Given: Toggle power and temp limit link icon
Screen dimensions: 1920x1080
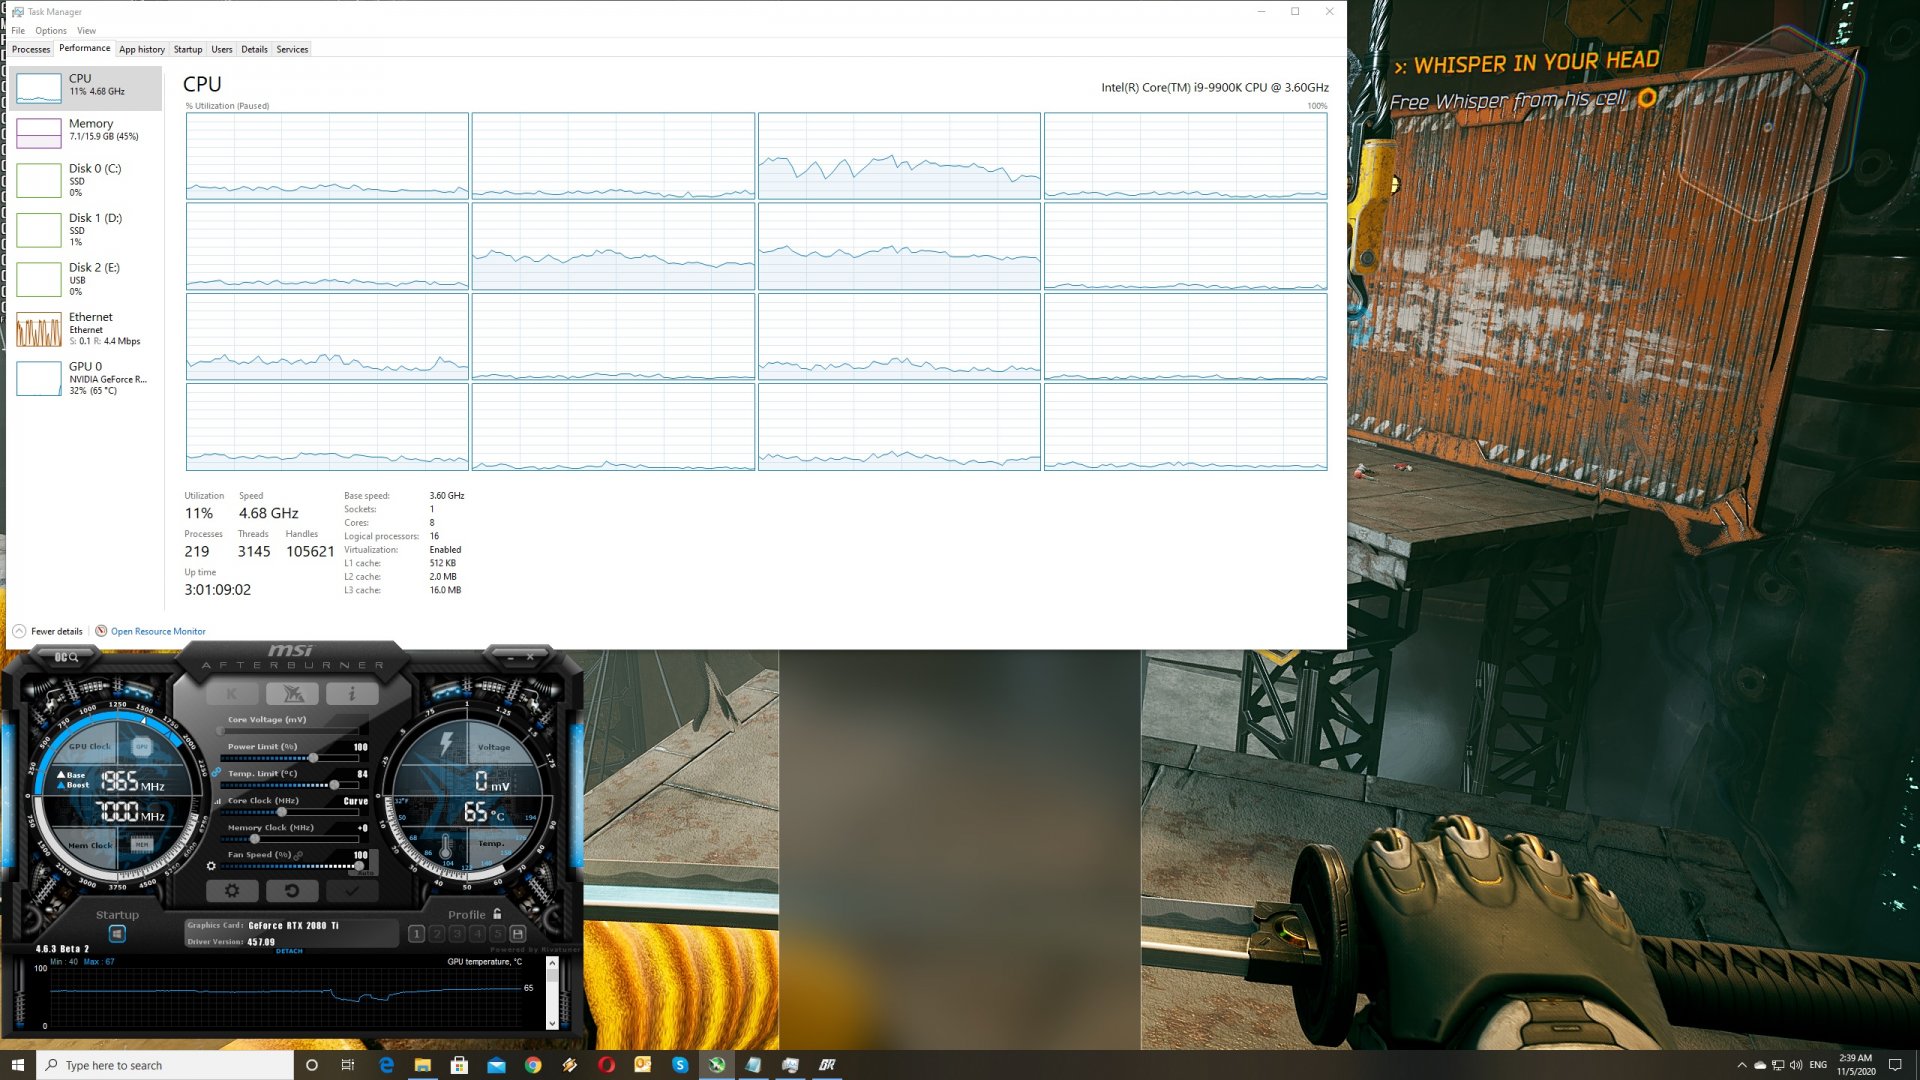Looking at the screenshot, I should pos(216,772).
